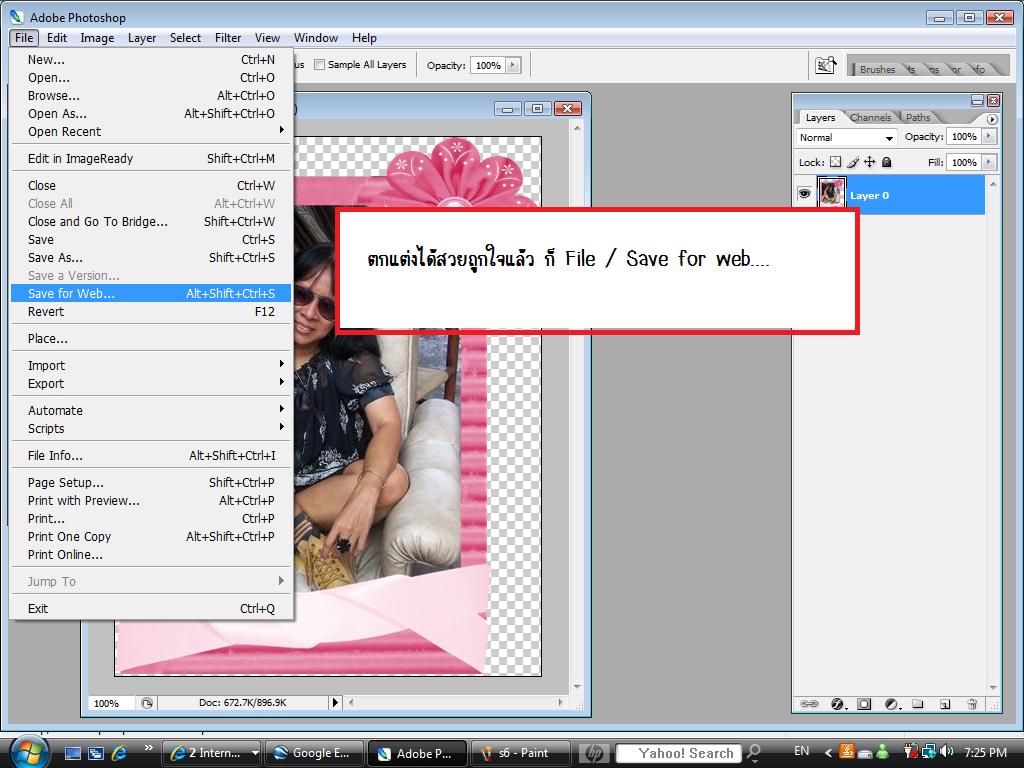Screen dimensions: 1024x768
Task: Click the layer Opacity value field
Action: (965, 136)
